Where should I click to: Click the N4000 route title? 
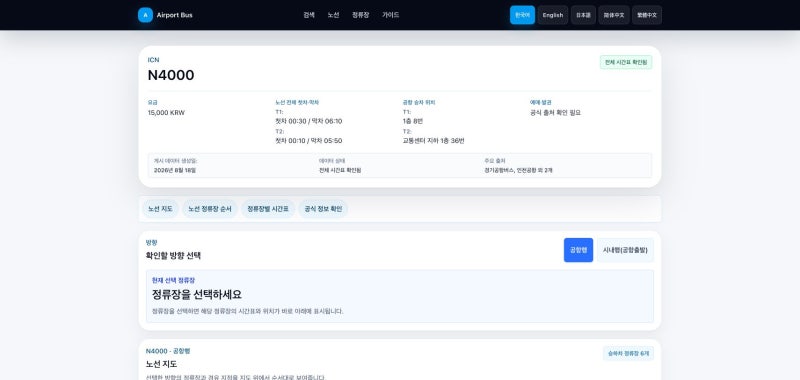[x=171, y=75]
